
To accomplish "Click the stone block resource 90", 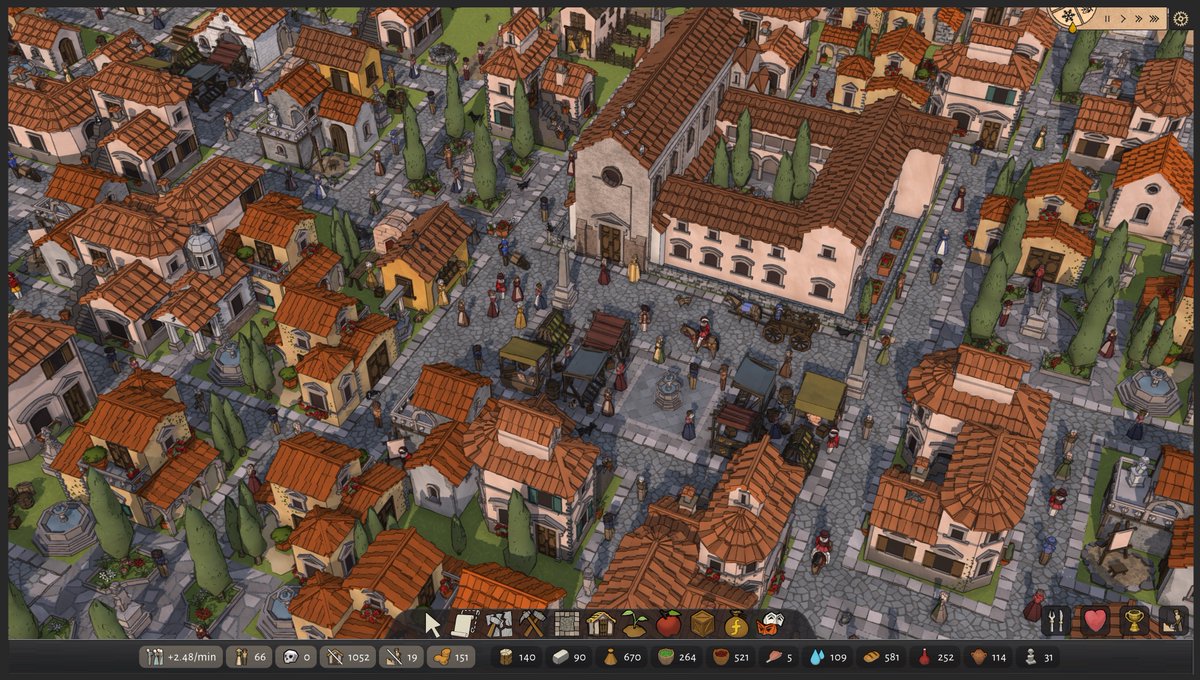I will click(570, 657).
